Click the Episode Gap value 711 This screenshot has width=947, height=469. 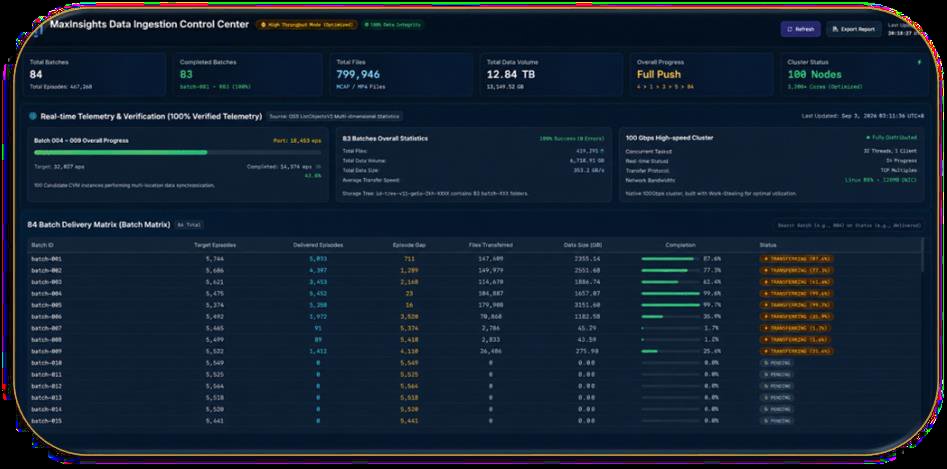click(409, 259)
